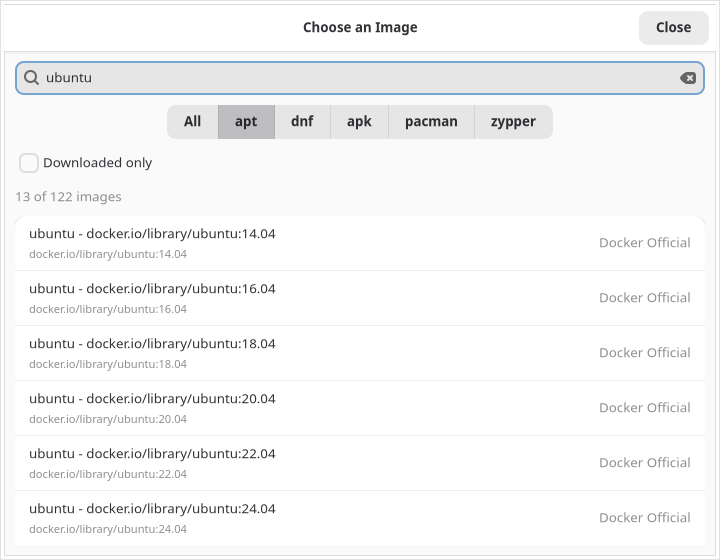The height and width of the screenshot is (560, 720).
Task: Switch to the dnf filter
Action: pos(302,122)
